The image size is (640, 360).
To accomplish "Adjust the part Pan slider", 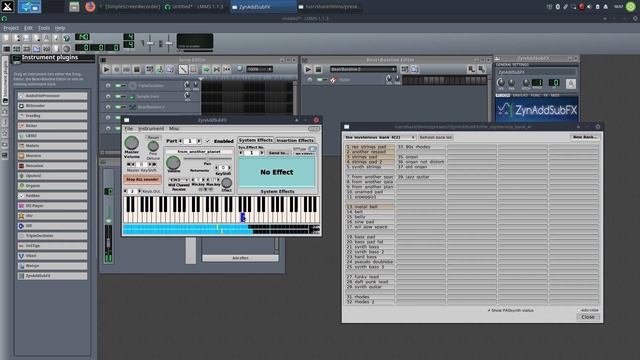I will 207,159.
